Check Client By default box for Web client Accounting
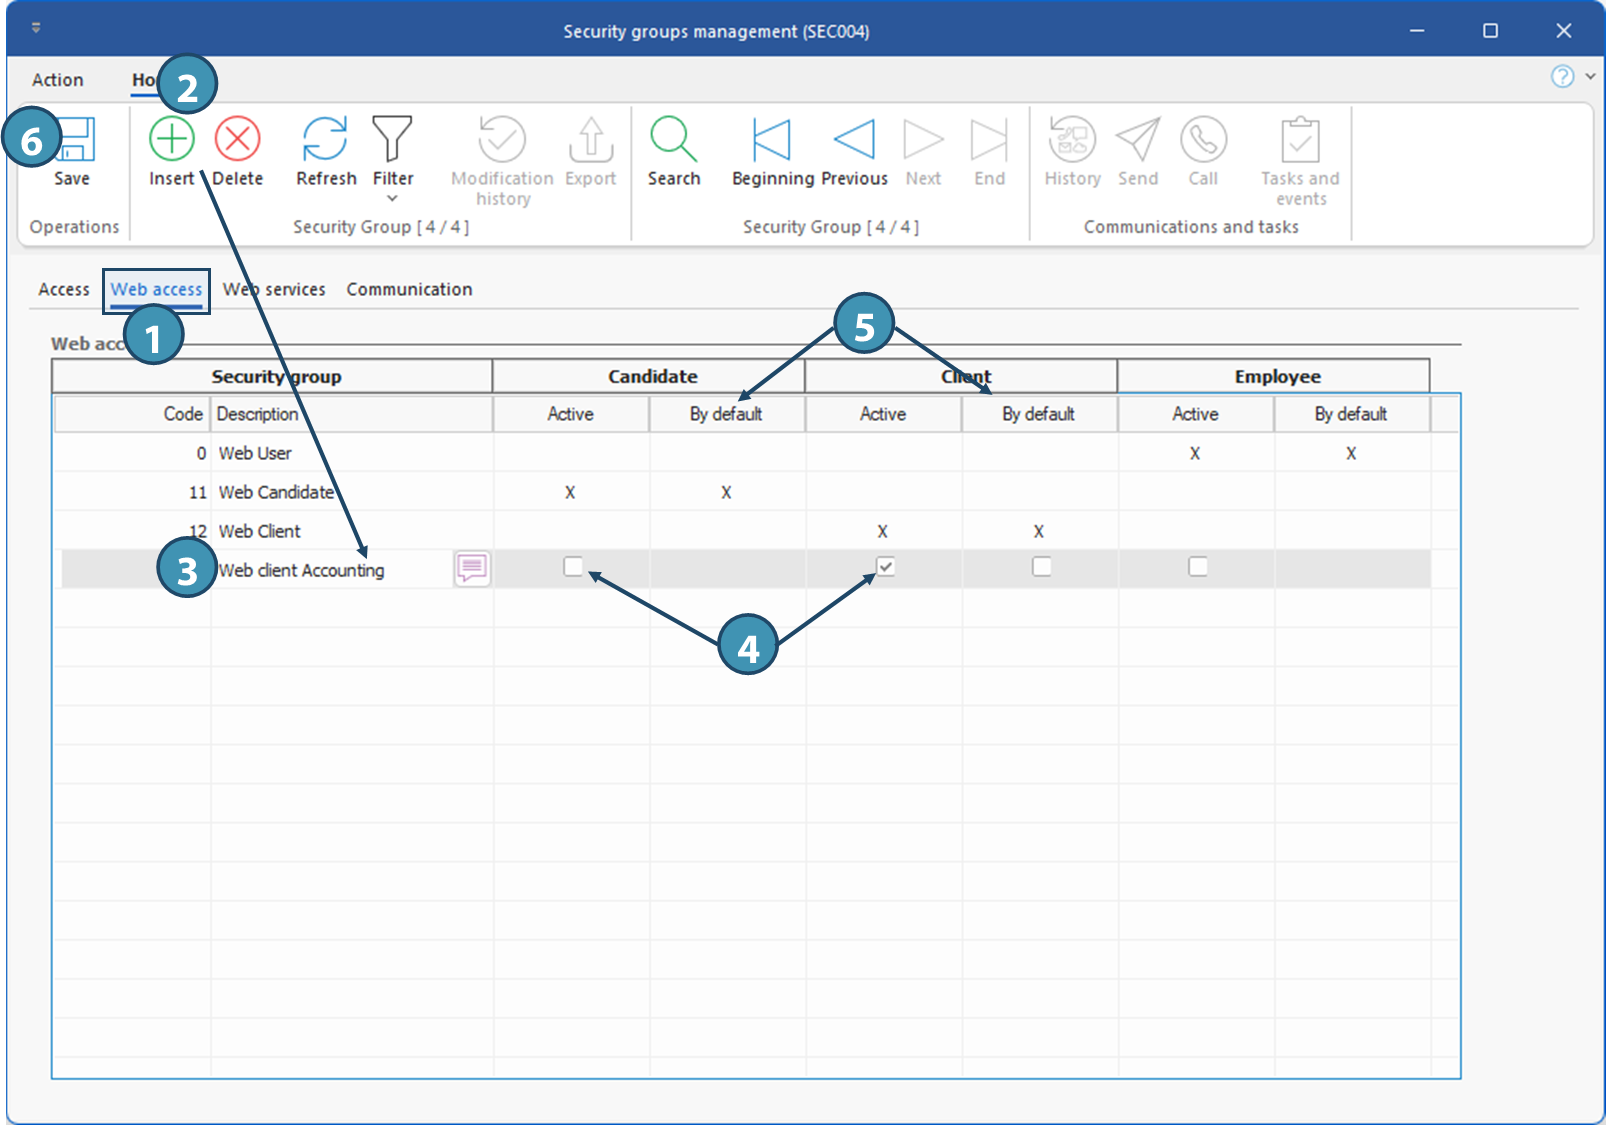Screen dimensions: 1606x1125 1041,567
